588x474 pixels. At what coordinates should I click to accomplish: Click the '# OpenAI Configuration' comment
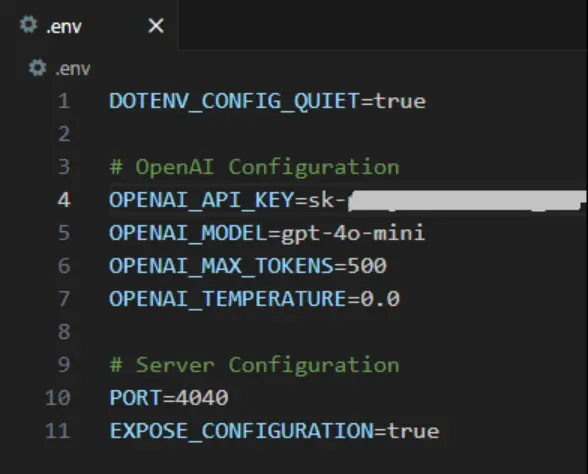255,167
